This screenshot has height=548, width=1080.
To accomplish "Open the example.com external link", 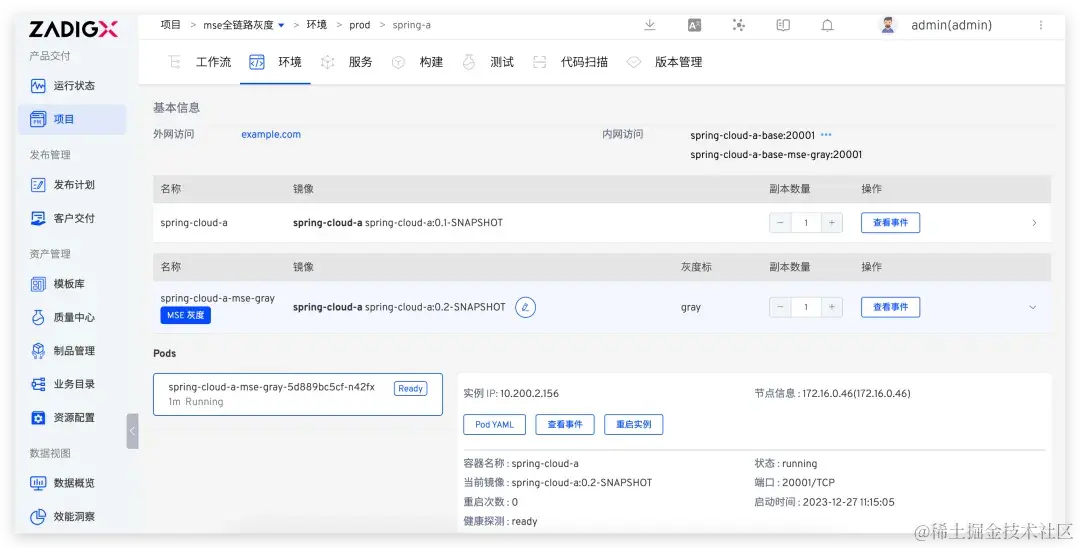I will [x=271, y=134].
